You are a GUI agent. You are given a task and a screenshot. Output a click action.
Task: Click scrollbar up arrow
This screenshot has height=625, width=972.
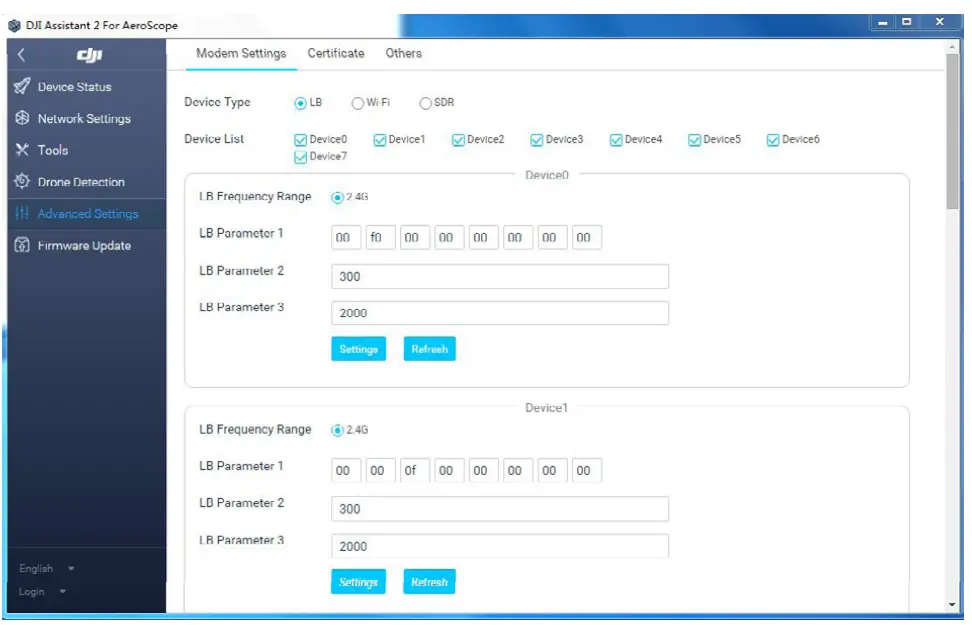click(x=952, y=47)
